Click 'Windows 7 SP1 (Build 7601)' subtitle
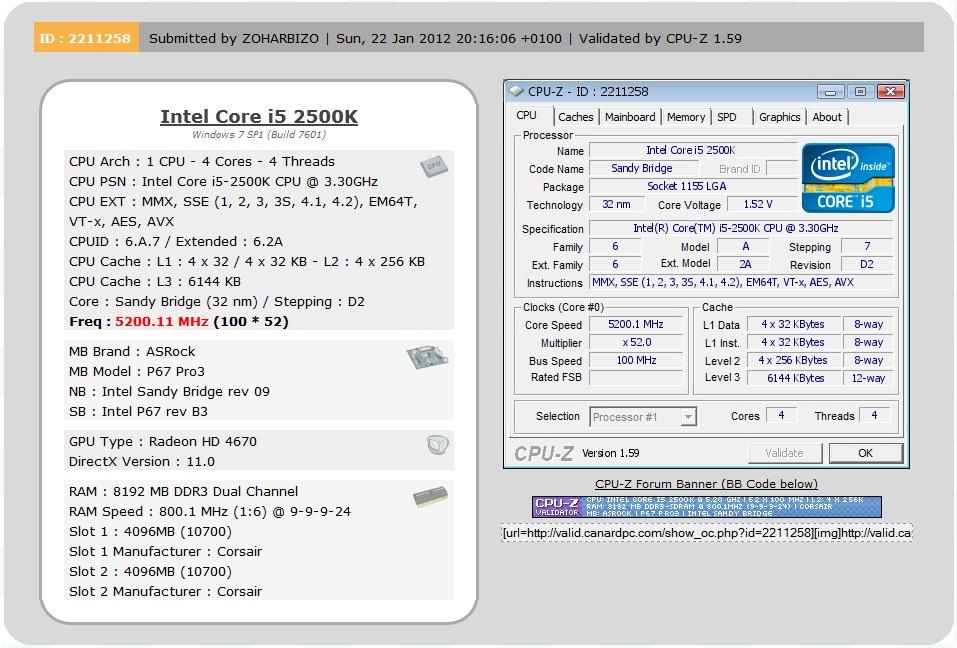 pos(259,135)
